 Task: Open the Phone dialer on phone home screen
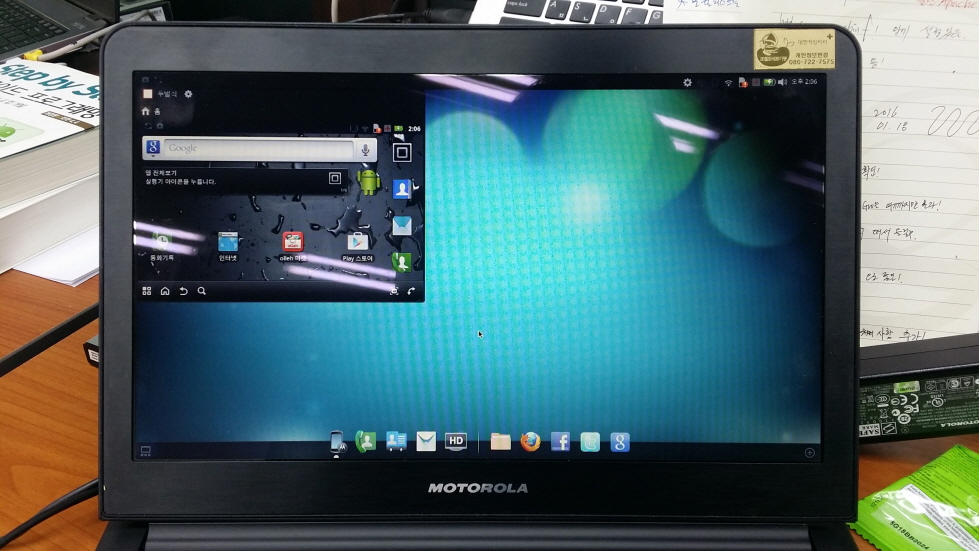click(x=401, y=262)
